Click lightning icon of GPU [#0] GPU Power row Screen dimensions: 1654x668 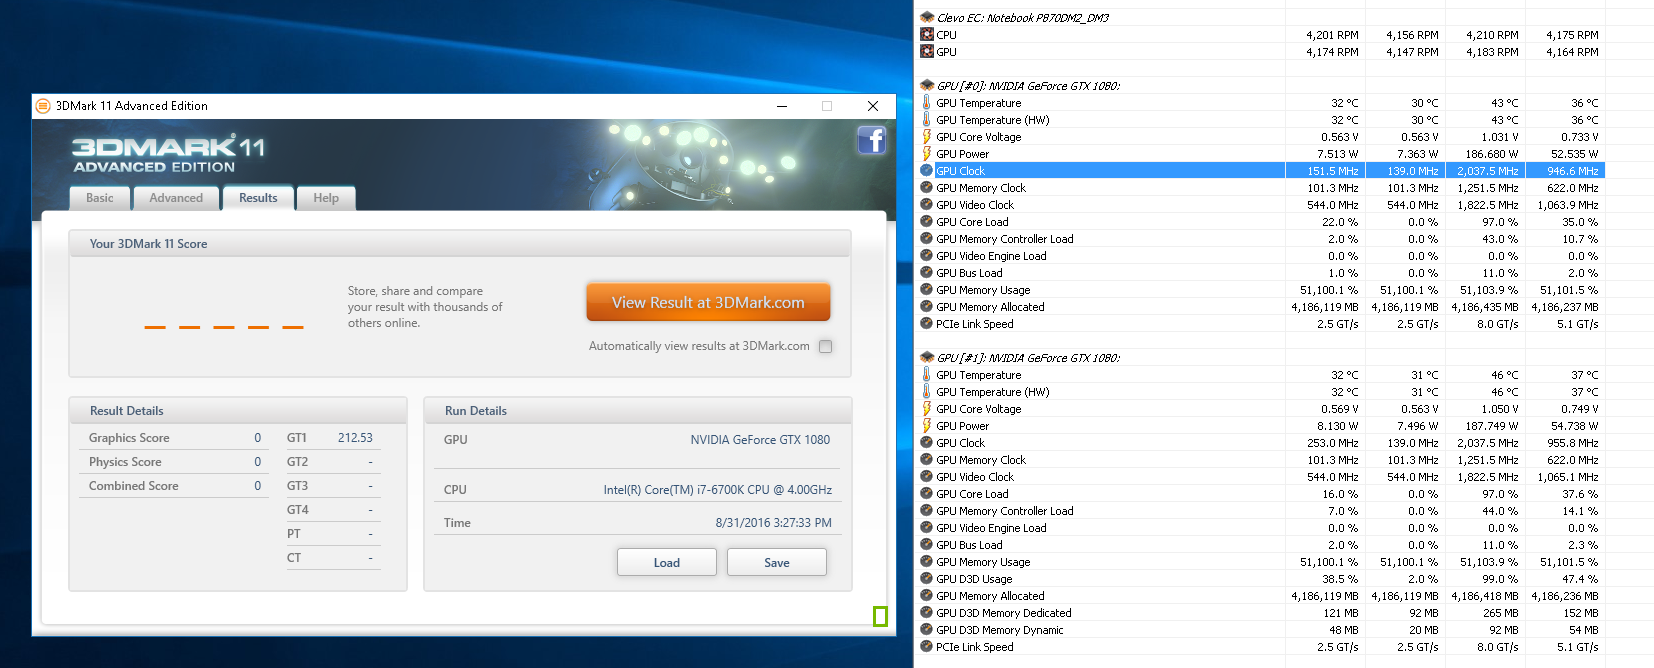point(927,154)
